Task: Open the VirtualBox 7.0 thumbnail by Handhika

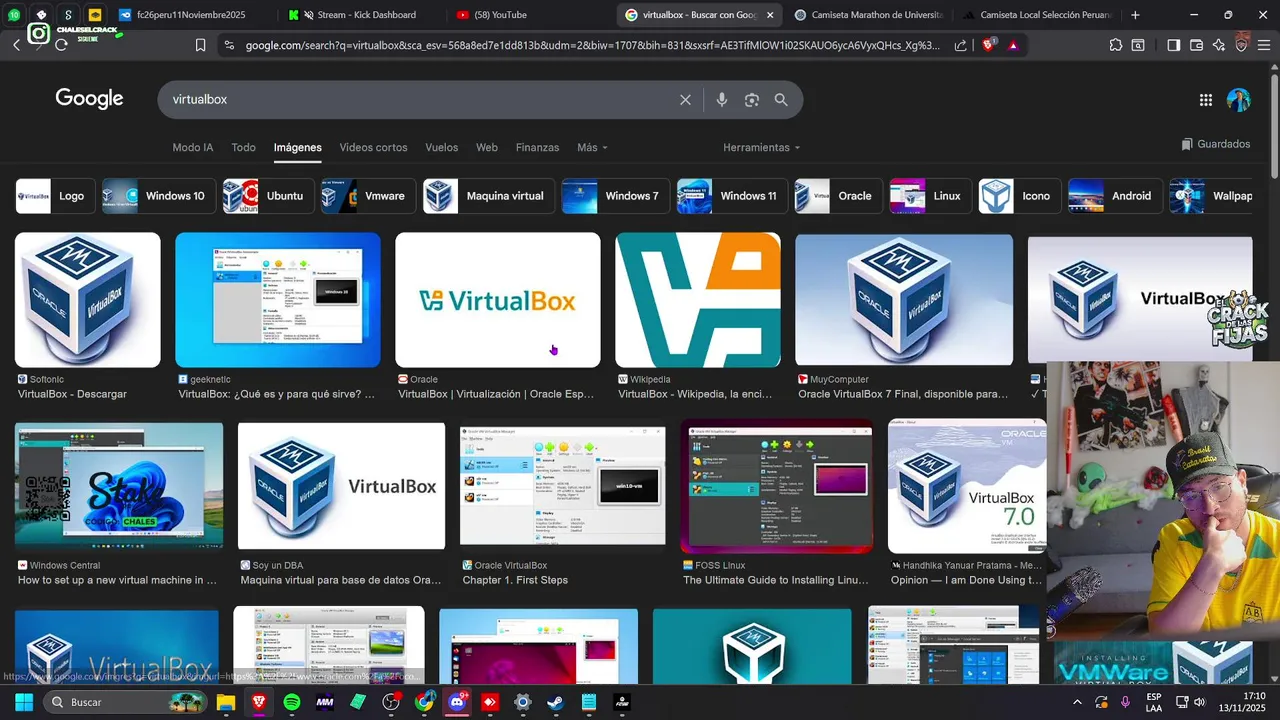Action: [967, 486]
